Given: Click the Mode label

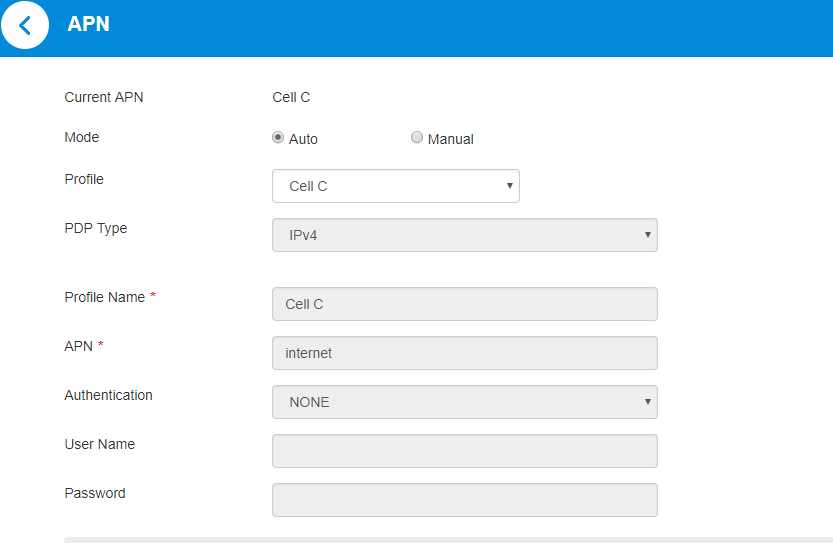Looking at the screenshot, I should pyautogui.click(x=82, y=137).
